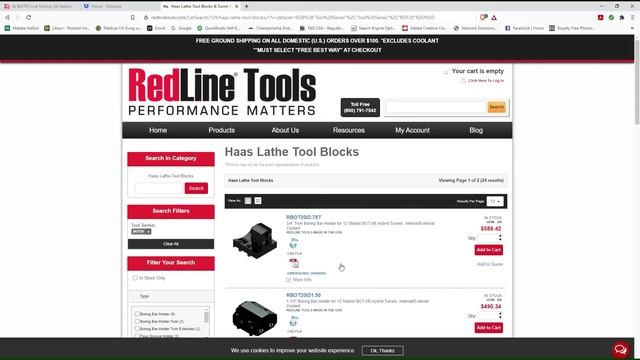Image resolution: width=640 pixels, height=360 pixels.
Task: Remove the BOT20 tool series filter tag
Action: [149, 231]
